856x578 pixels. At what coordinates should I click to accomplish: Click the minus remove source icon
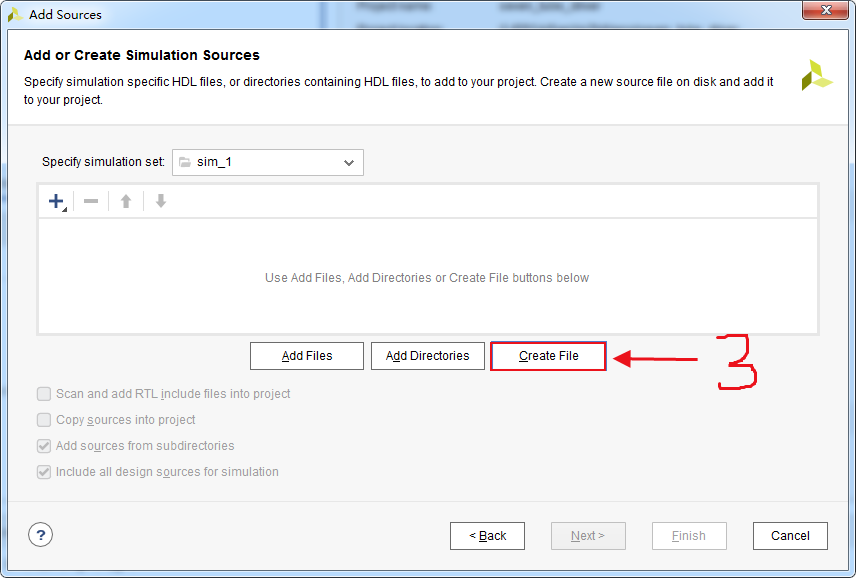tap(91, 201)
